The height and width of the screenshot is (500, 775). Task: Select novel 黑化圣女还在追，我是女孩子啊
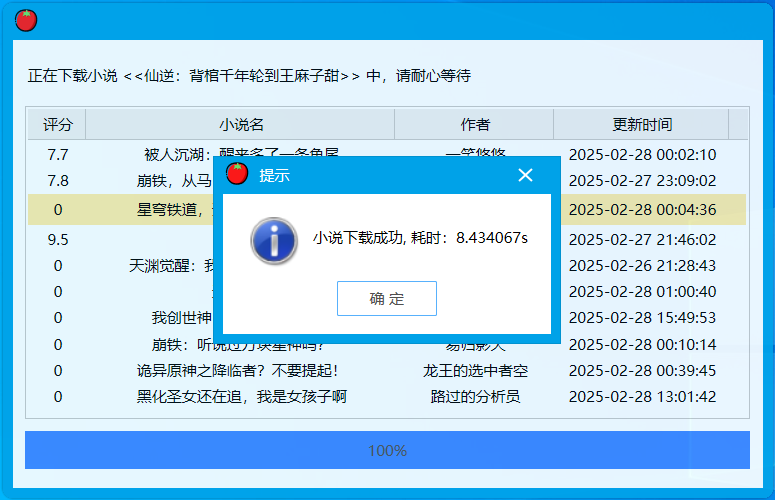point(242,396)
